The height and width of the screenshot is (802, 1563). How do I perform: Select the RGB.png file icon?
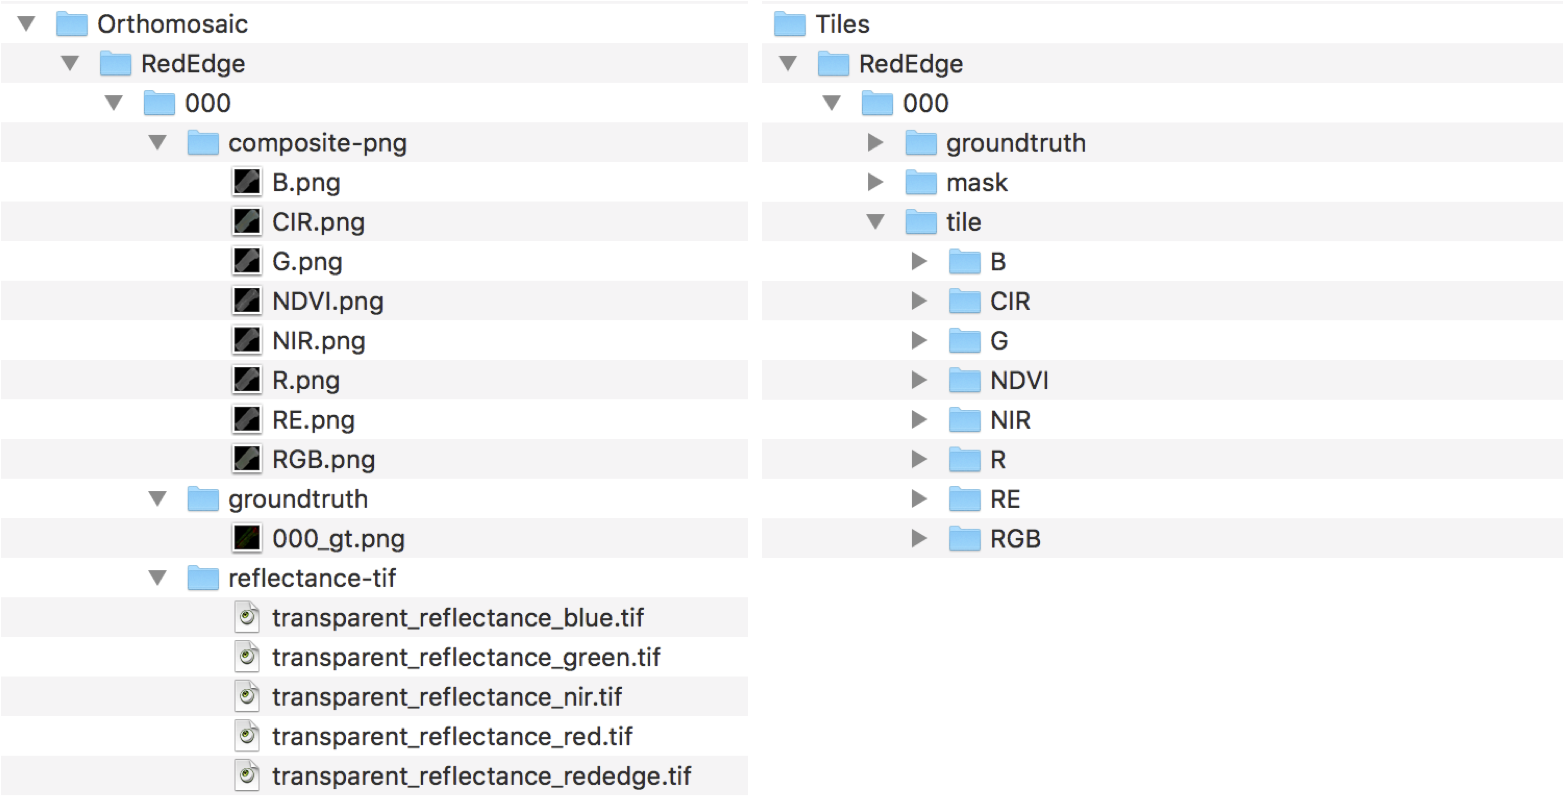coord(247,460)
